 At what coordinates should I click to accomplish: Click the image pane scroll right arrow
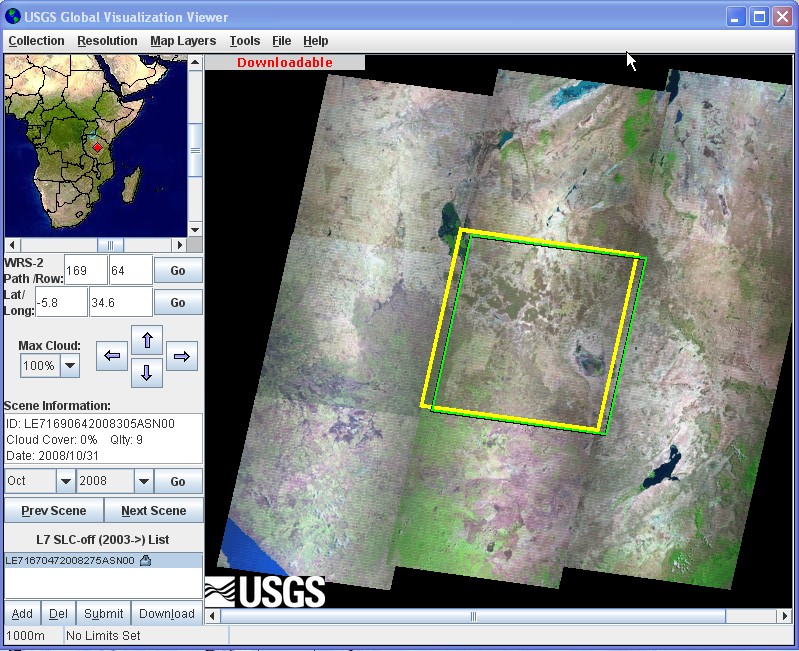point(785,616)
